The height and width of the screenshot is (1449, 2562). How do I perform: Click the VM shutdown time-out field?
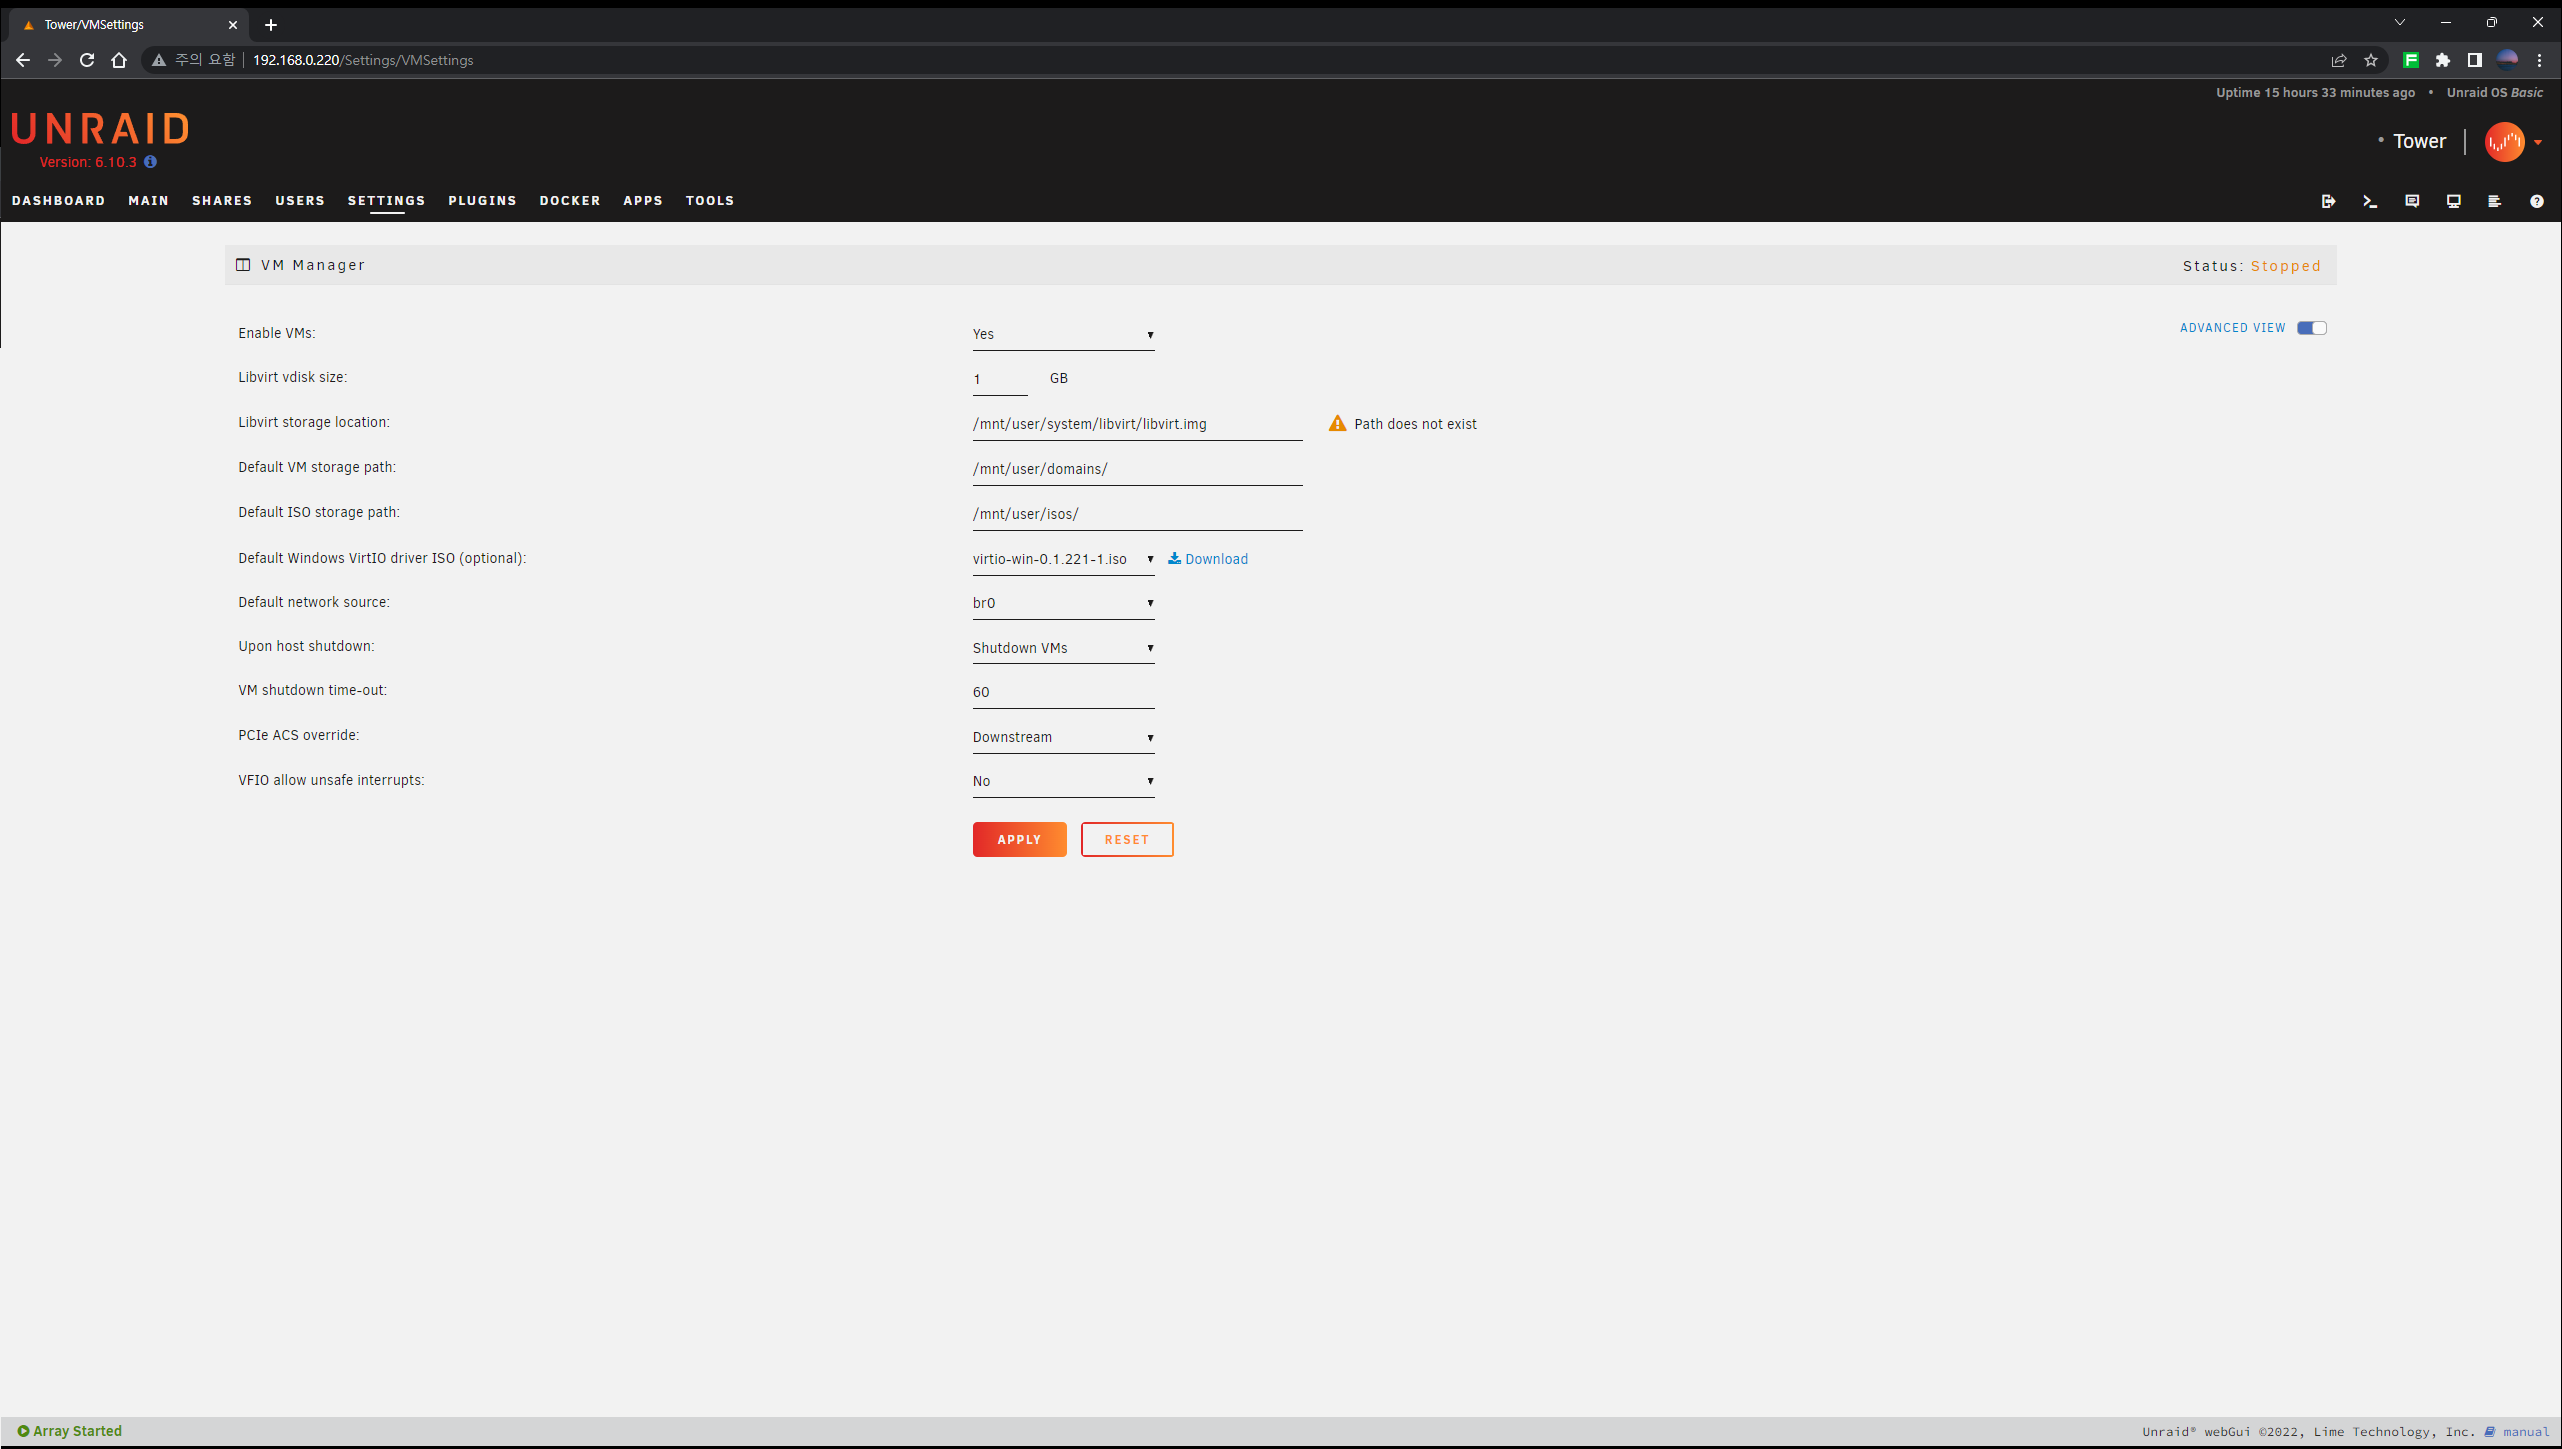click(1062, 692)
